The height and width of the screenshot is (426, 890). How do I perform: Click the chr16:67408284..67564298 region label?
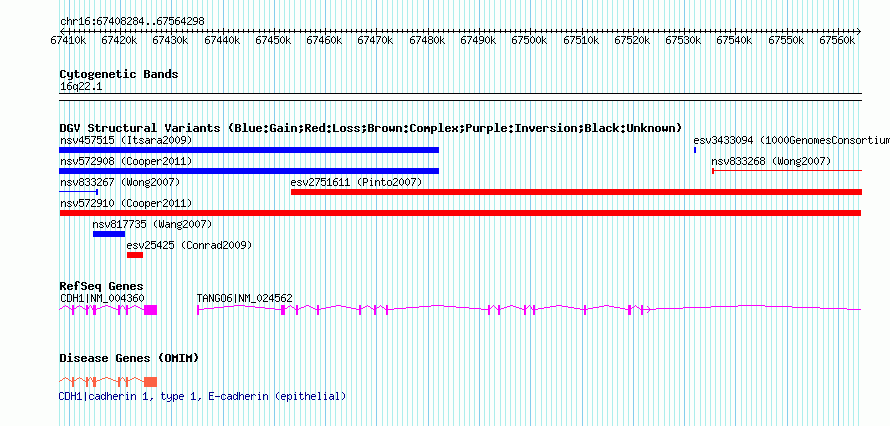[132, 22]
